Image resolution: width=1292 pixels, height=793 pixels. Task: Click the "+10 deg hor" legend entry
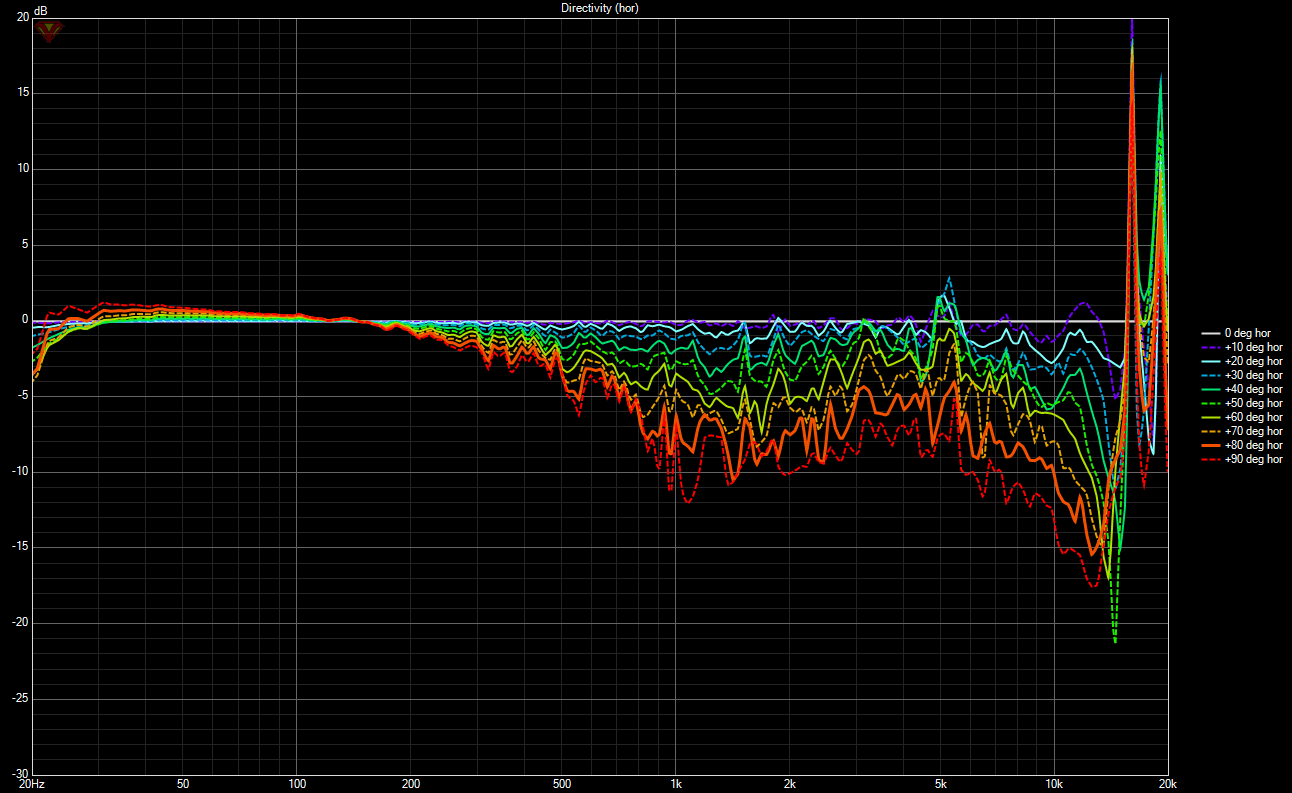(1241, 347)
